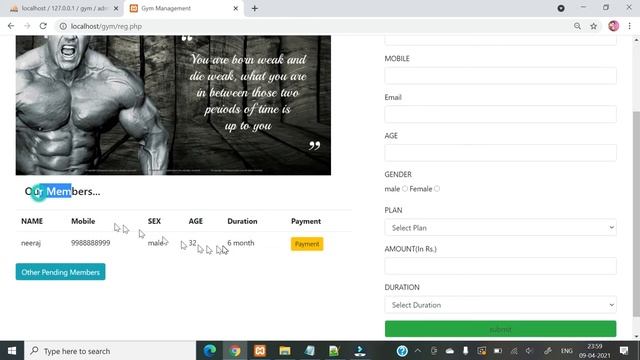
Task: Click the bodybuilder quote banner image
Action: (173, 105)
